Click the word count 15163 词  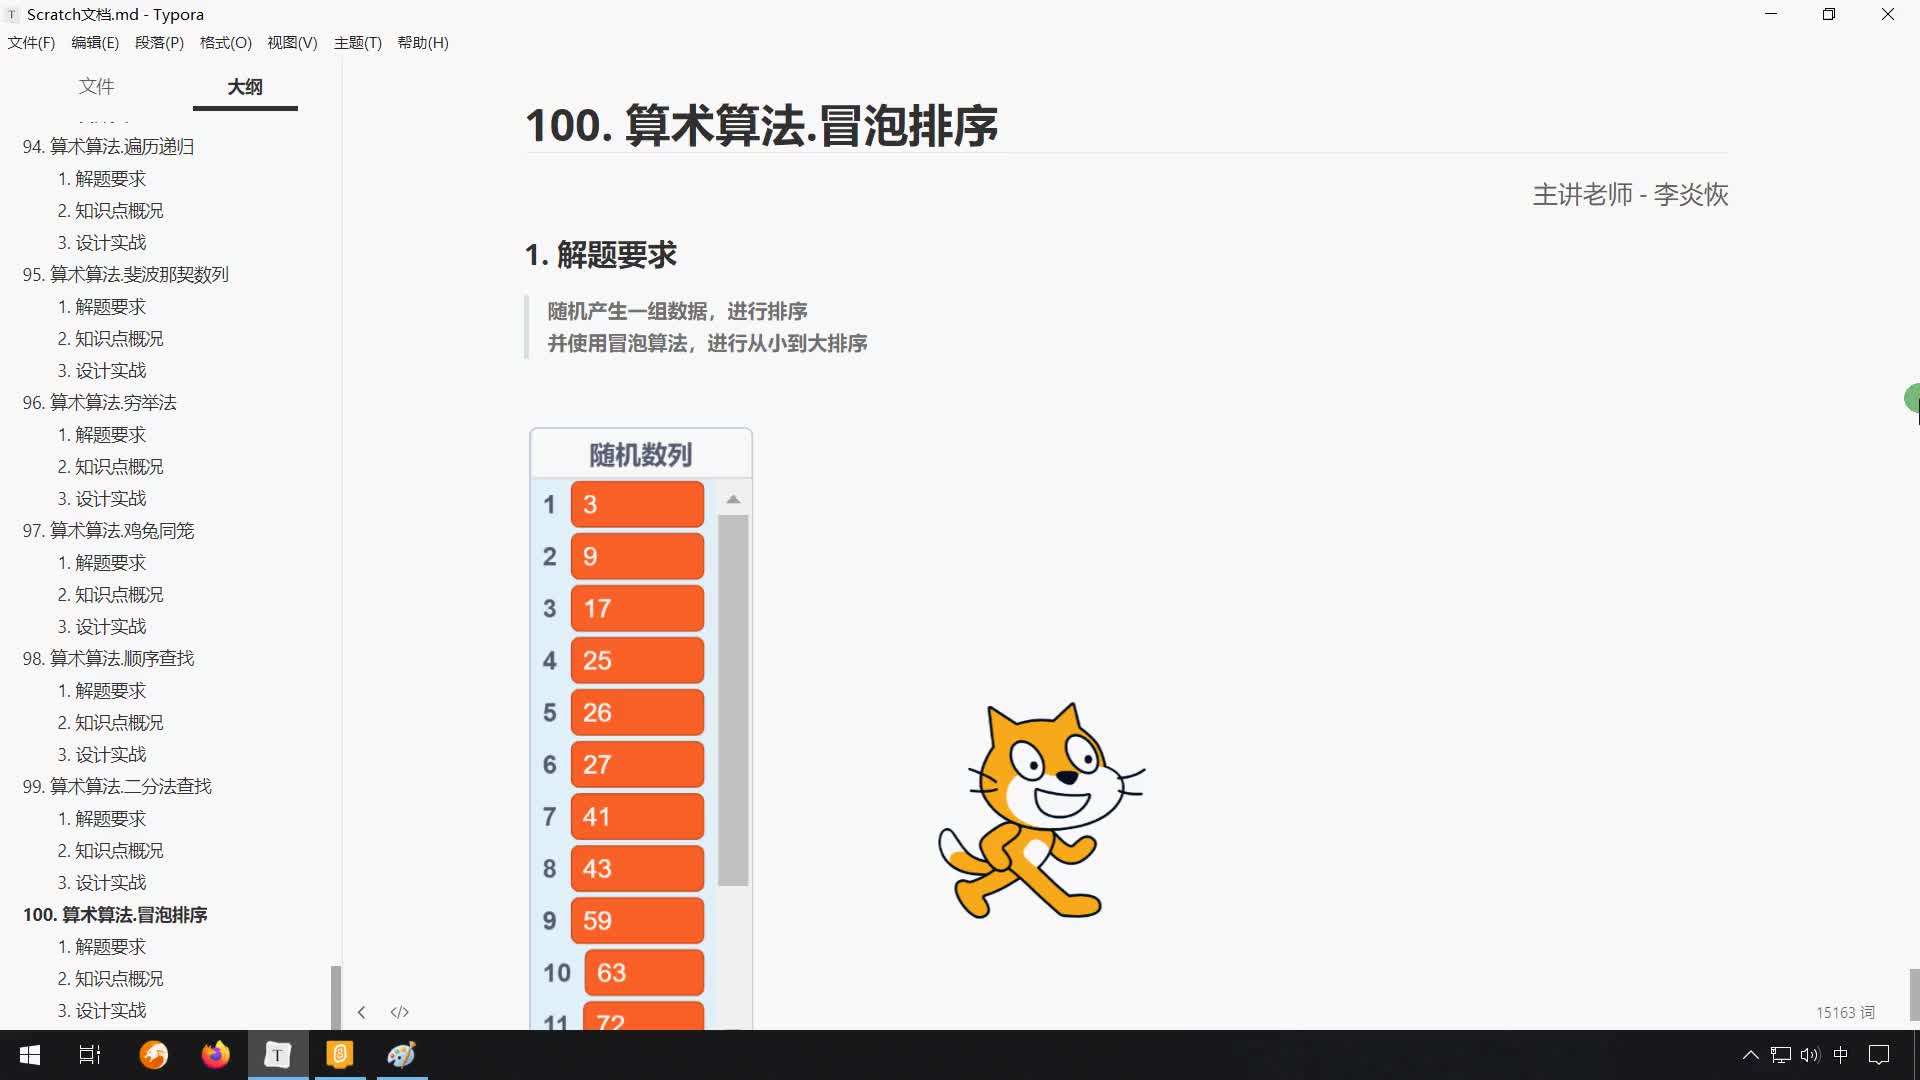click(x=1845, y=1013)
